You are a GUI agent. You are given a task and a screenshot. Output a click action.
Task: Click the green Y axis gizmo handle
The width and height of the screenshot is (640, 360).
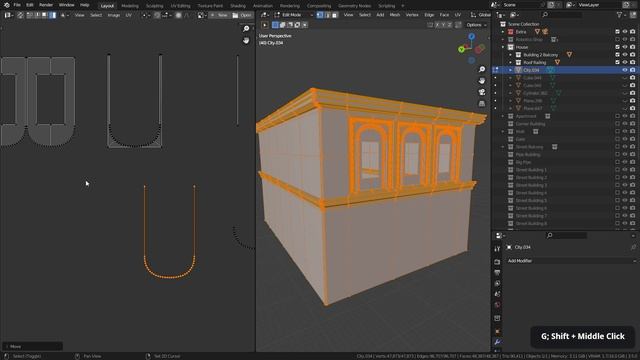(462, 49)
